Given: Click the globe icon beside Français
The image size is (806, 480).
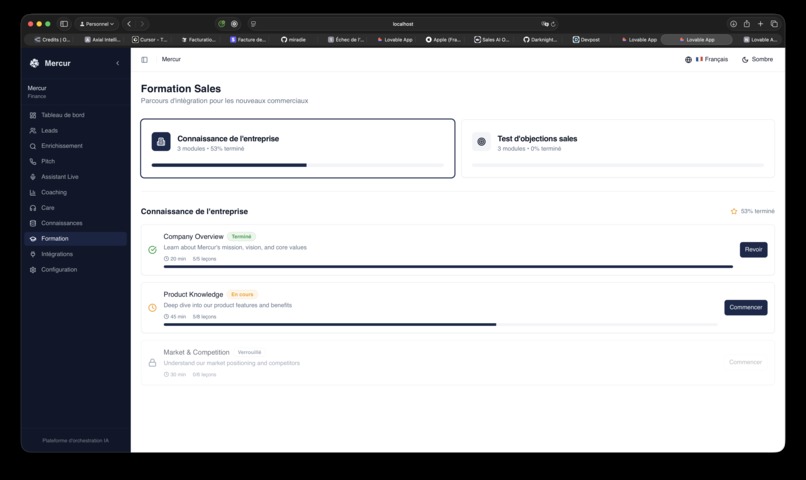Looking at the screenshot, I should coord(688,60).
